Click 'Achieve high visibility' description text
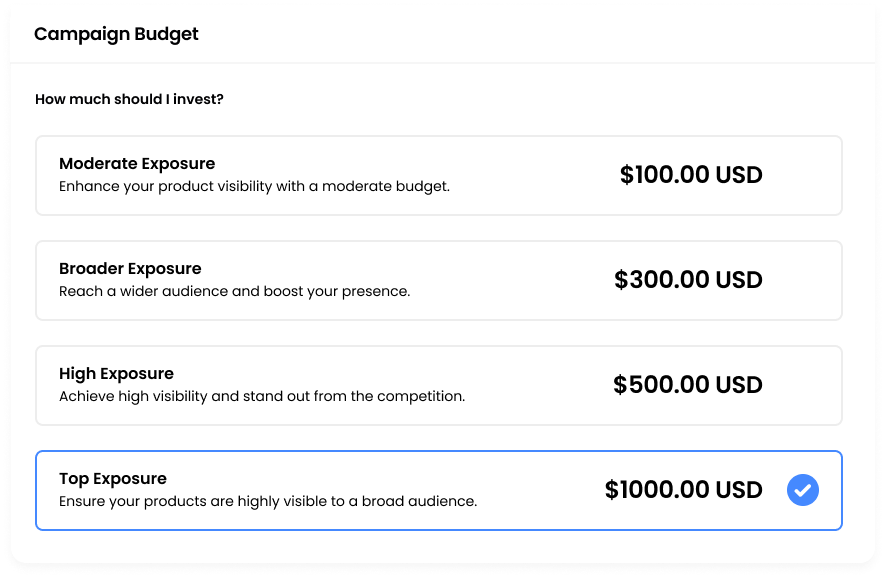Screen dimensions: 885x578 262,396
